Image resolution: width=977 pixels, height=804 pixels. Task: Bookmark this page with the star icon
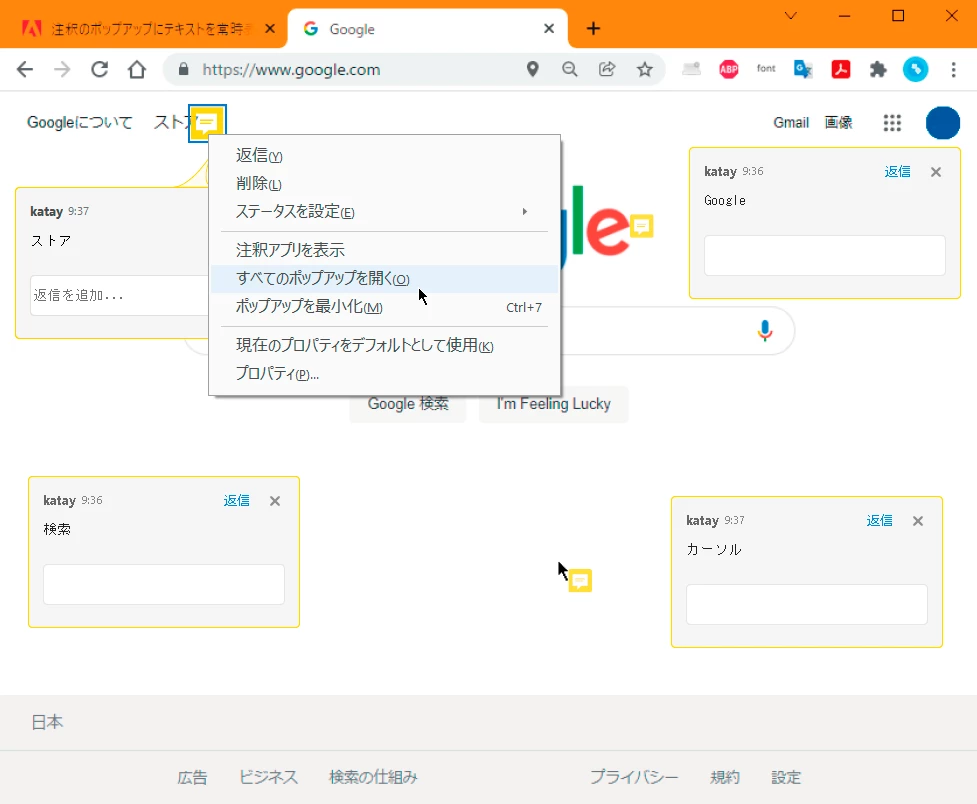click(x=645, y=69)
